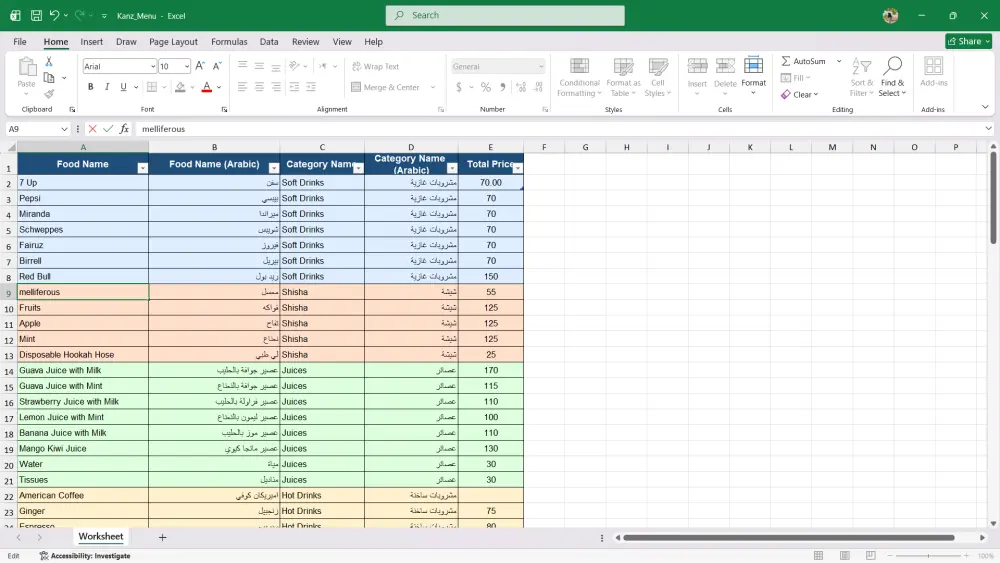Switch to the Formulas tab

pos(229,41)
